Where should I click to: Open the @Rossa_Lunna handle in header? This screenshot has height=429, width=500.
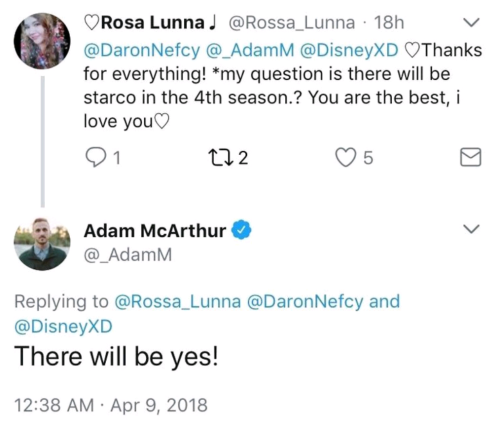(x=292, y=23)
